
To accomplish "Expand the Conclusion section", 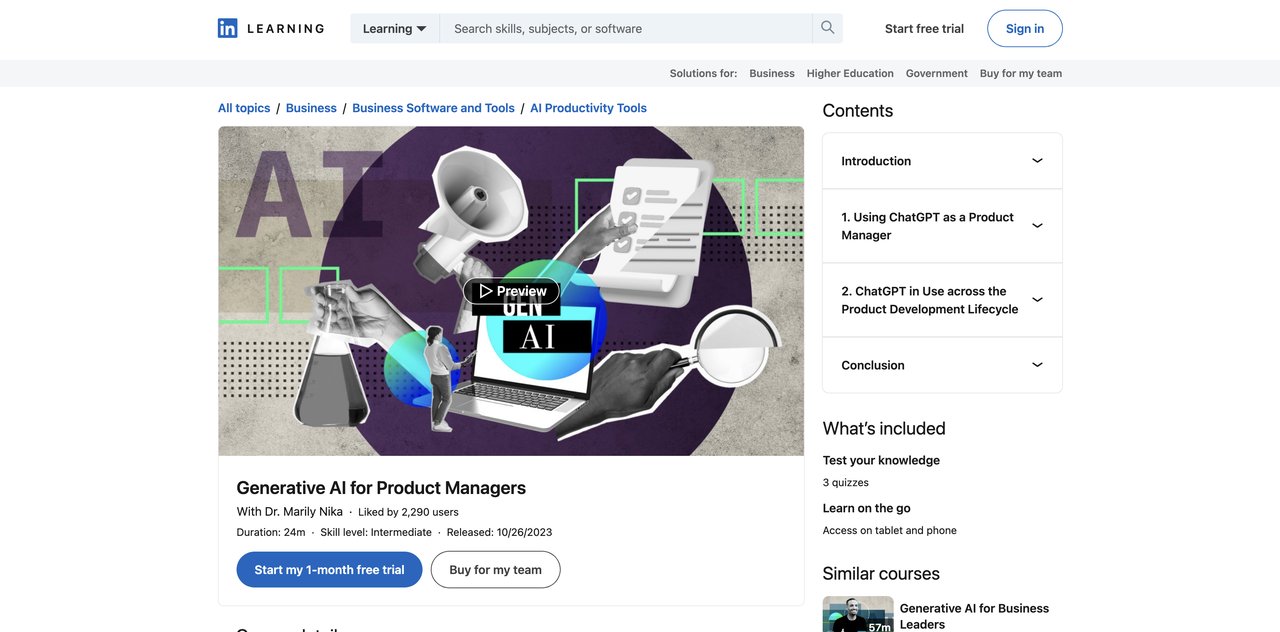I will [942, 365].
